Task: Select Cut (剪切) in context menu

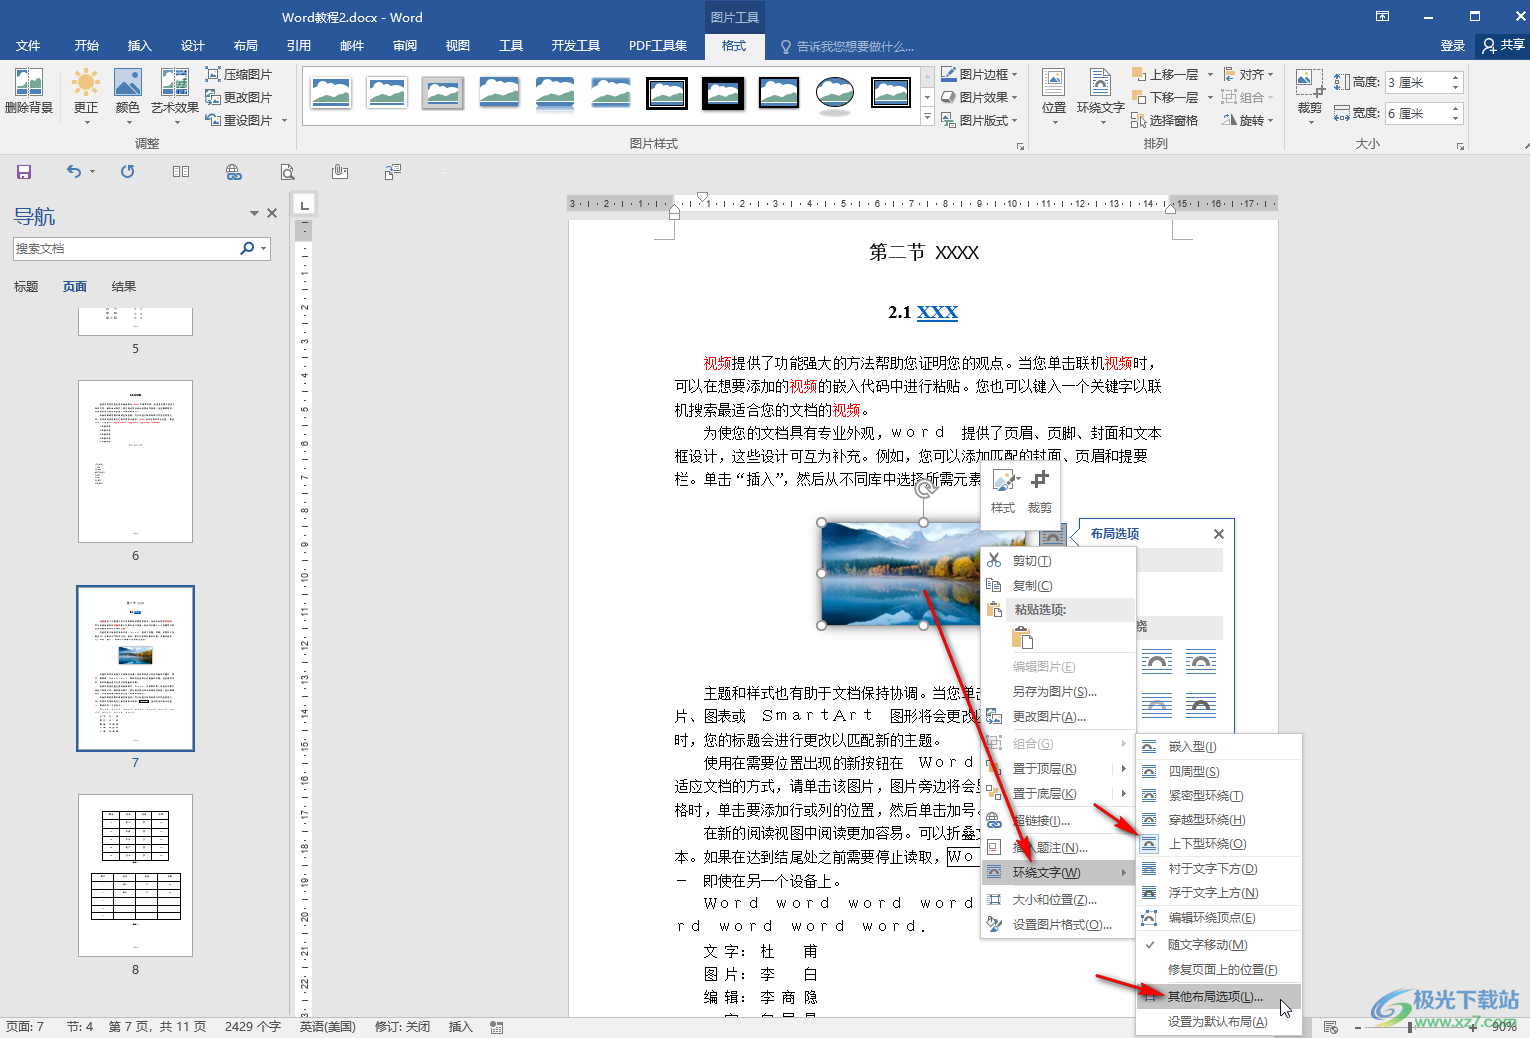Action: point(1031,561)
